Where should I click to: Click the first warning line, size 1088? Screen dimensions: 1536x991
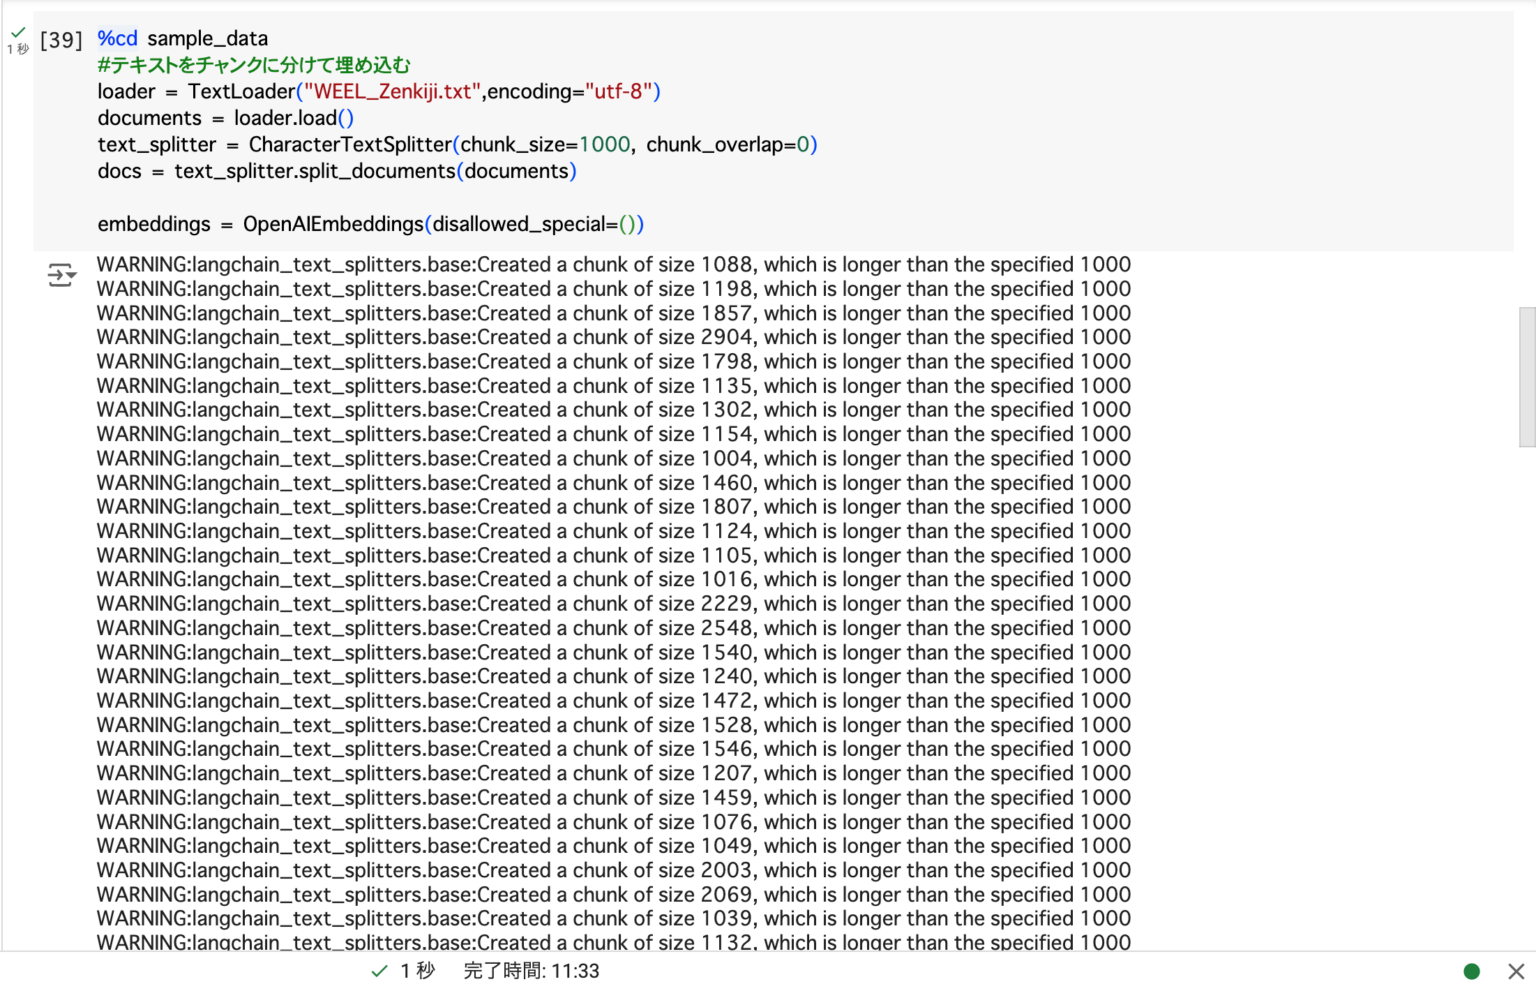coord(613,265)
